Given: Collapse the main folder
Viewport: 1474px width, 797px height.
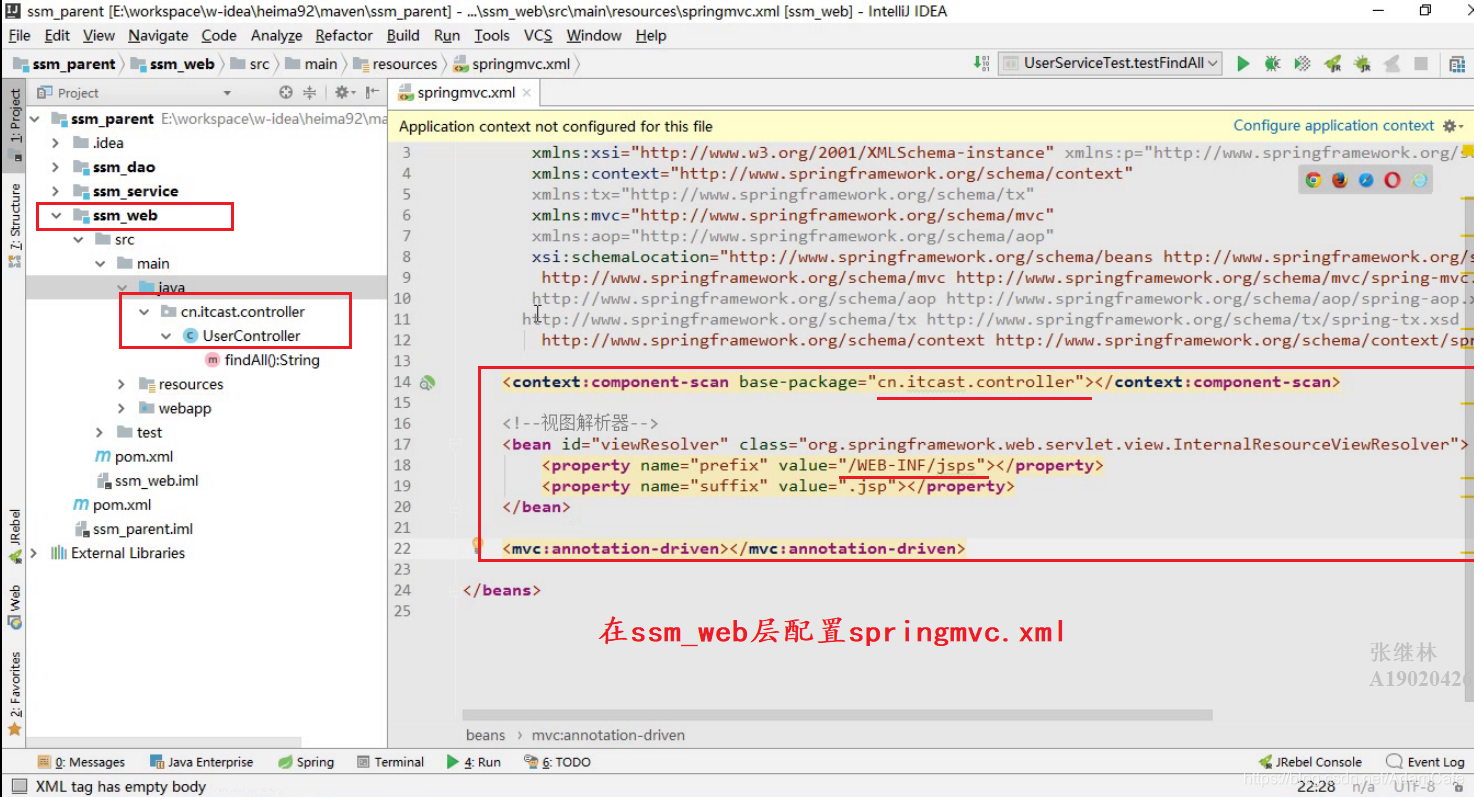Looking at the screenshot, I should pyautogui.click(x=100, y=263).
